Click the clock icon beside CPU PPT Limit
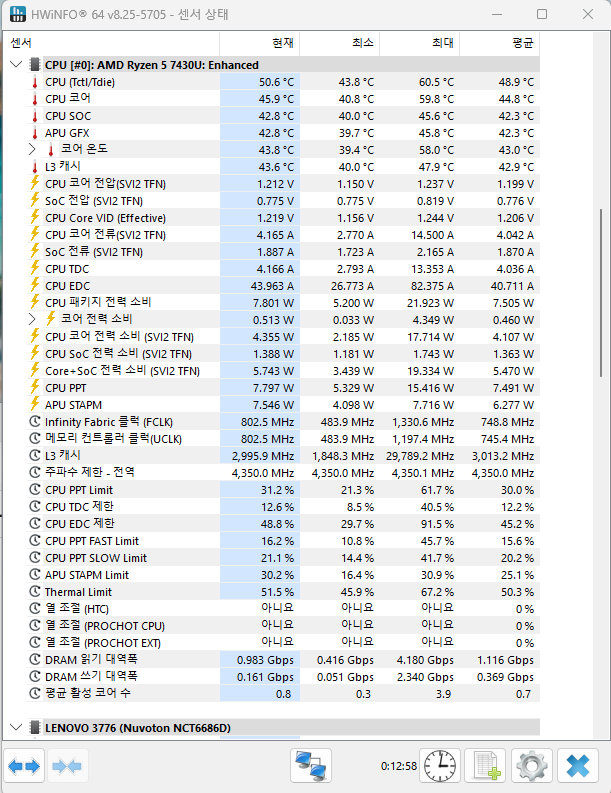The width and height of the screenshot is (611, 793). (35, 490)
